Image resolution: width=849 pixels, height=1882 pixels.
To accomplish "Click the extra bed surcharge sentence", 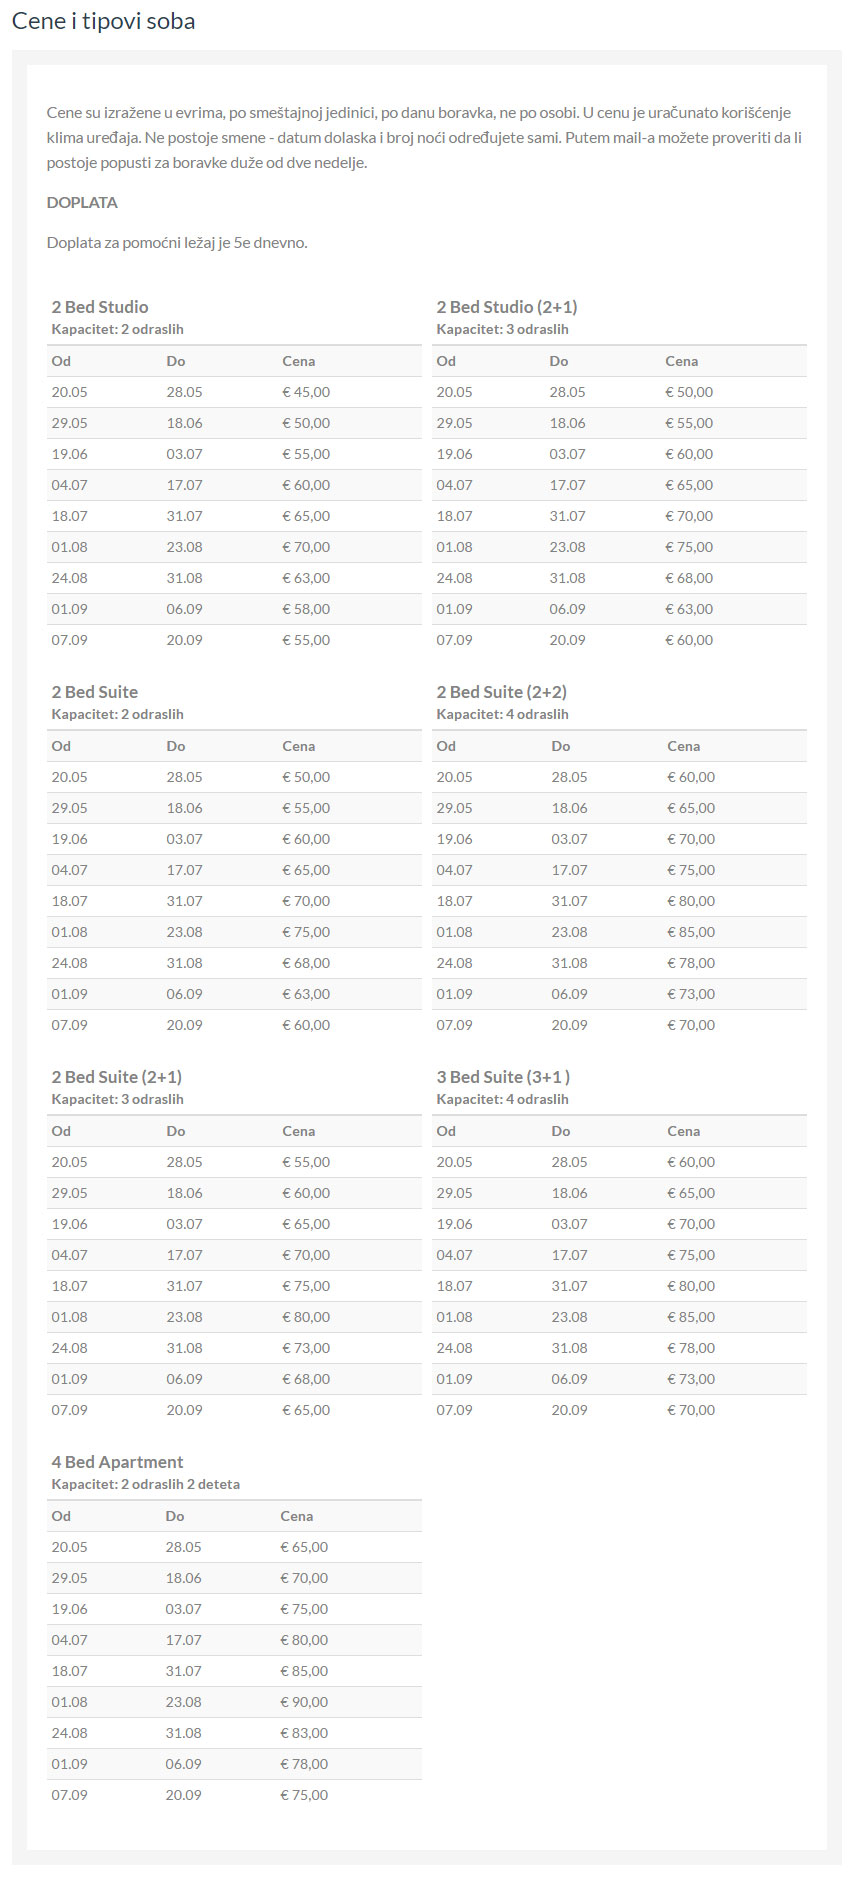I will [x=177, y=242].
